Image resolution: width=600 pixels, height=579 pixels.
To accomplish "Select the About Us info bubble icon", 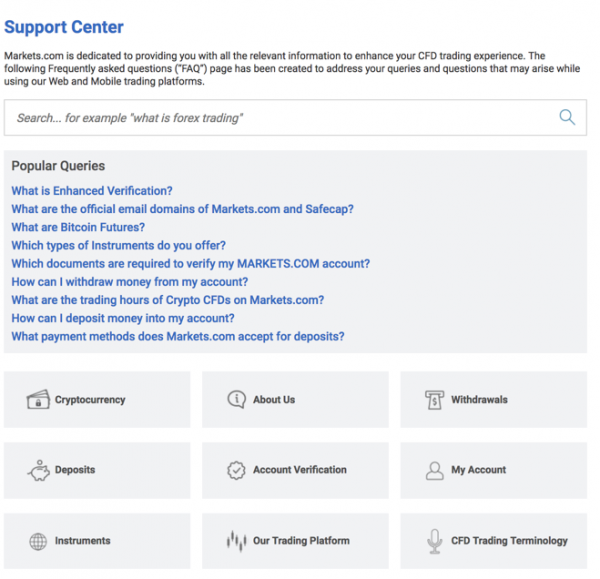I will [x=236, y=399].
